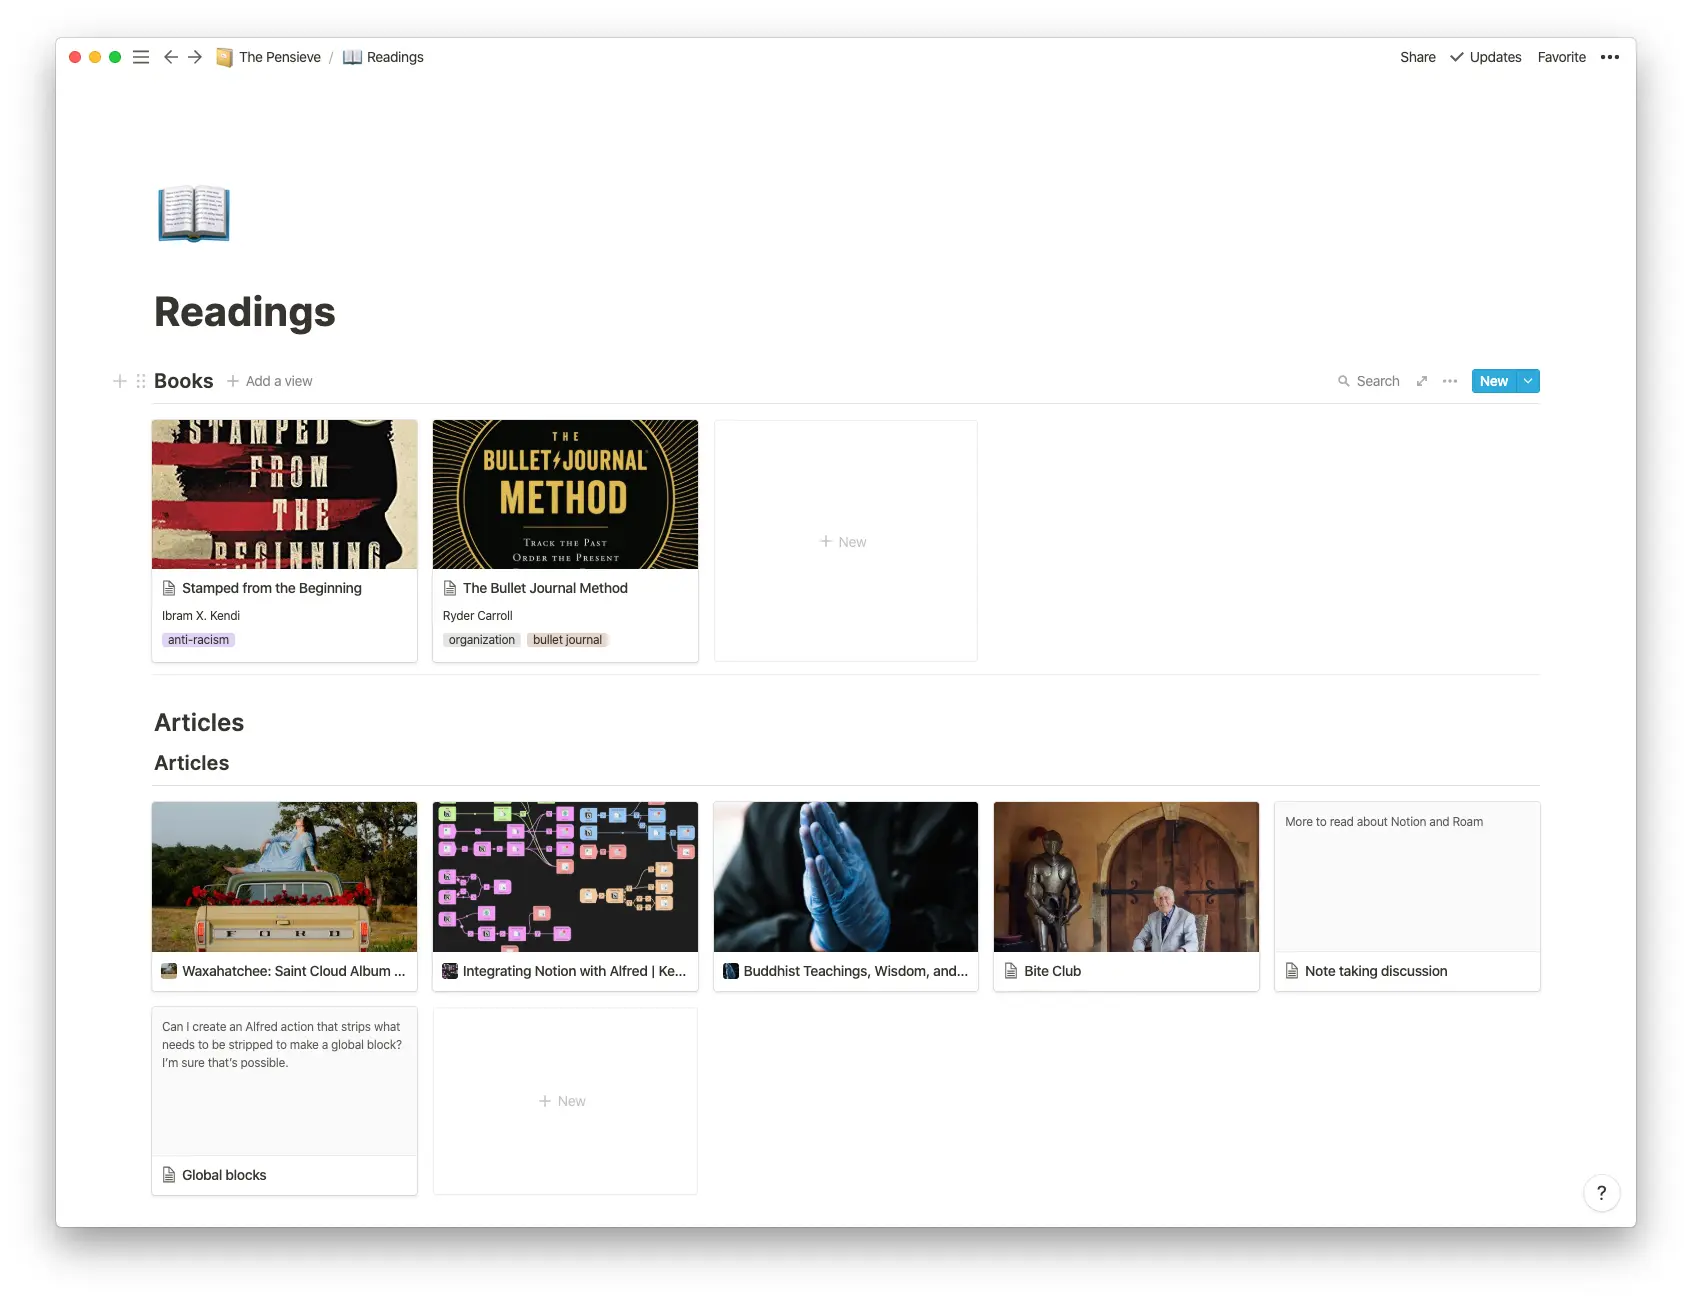Favorite this page

click(1561, 57)
